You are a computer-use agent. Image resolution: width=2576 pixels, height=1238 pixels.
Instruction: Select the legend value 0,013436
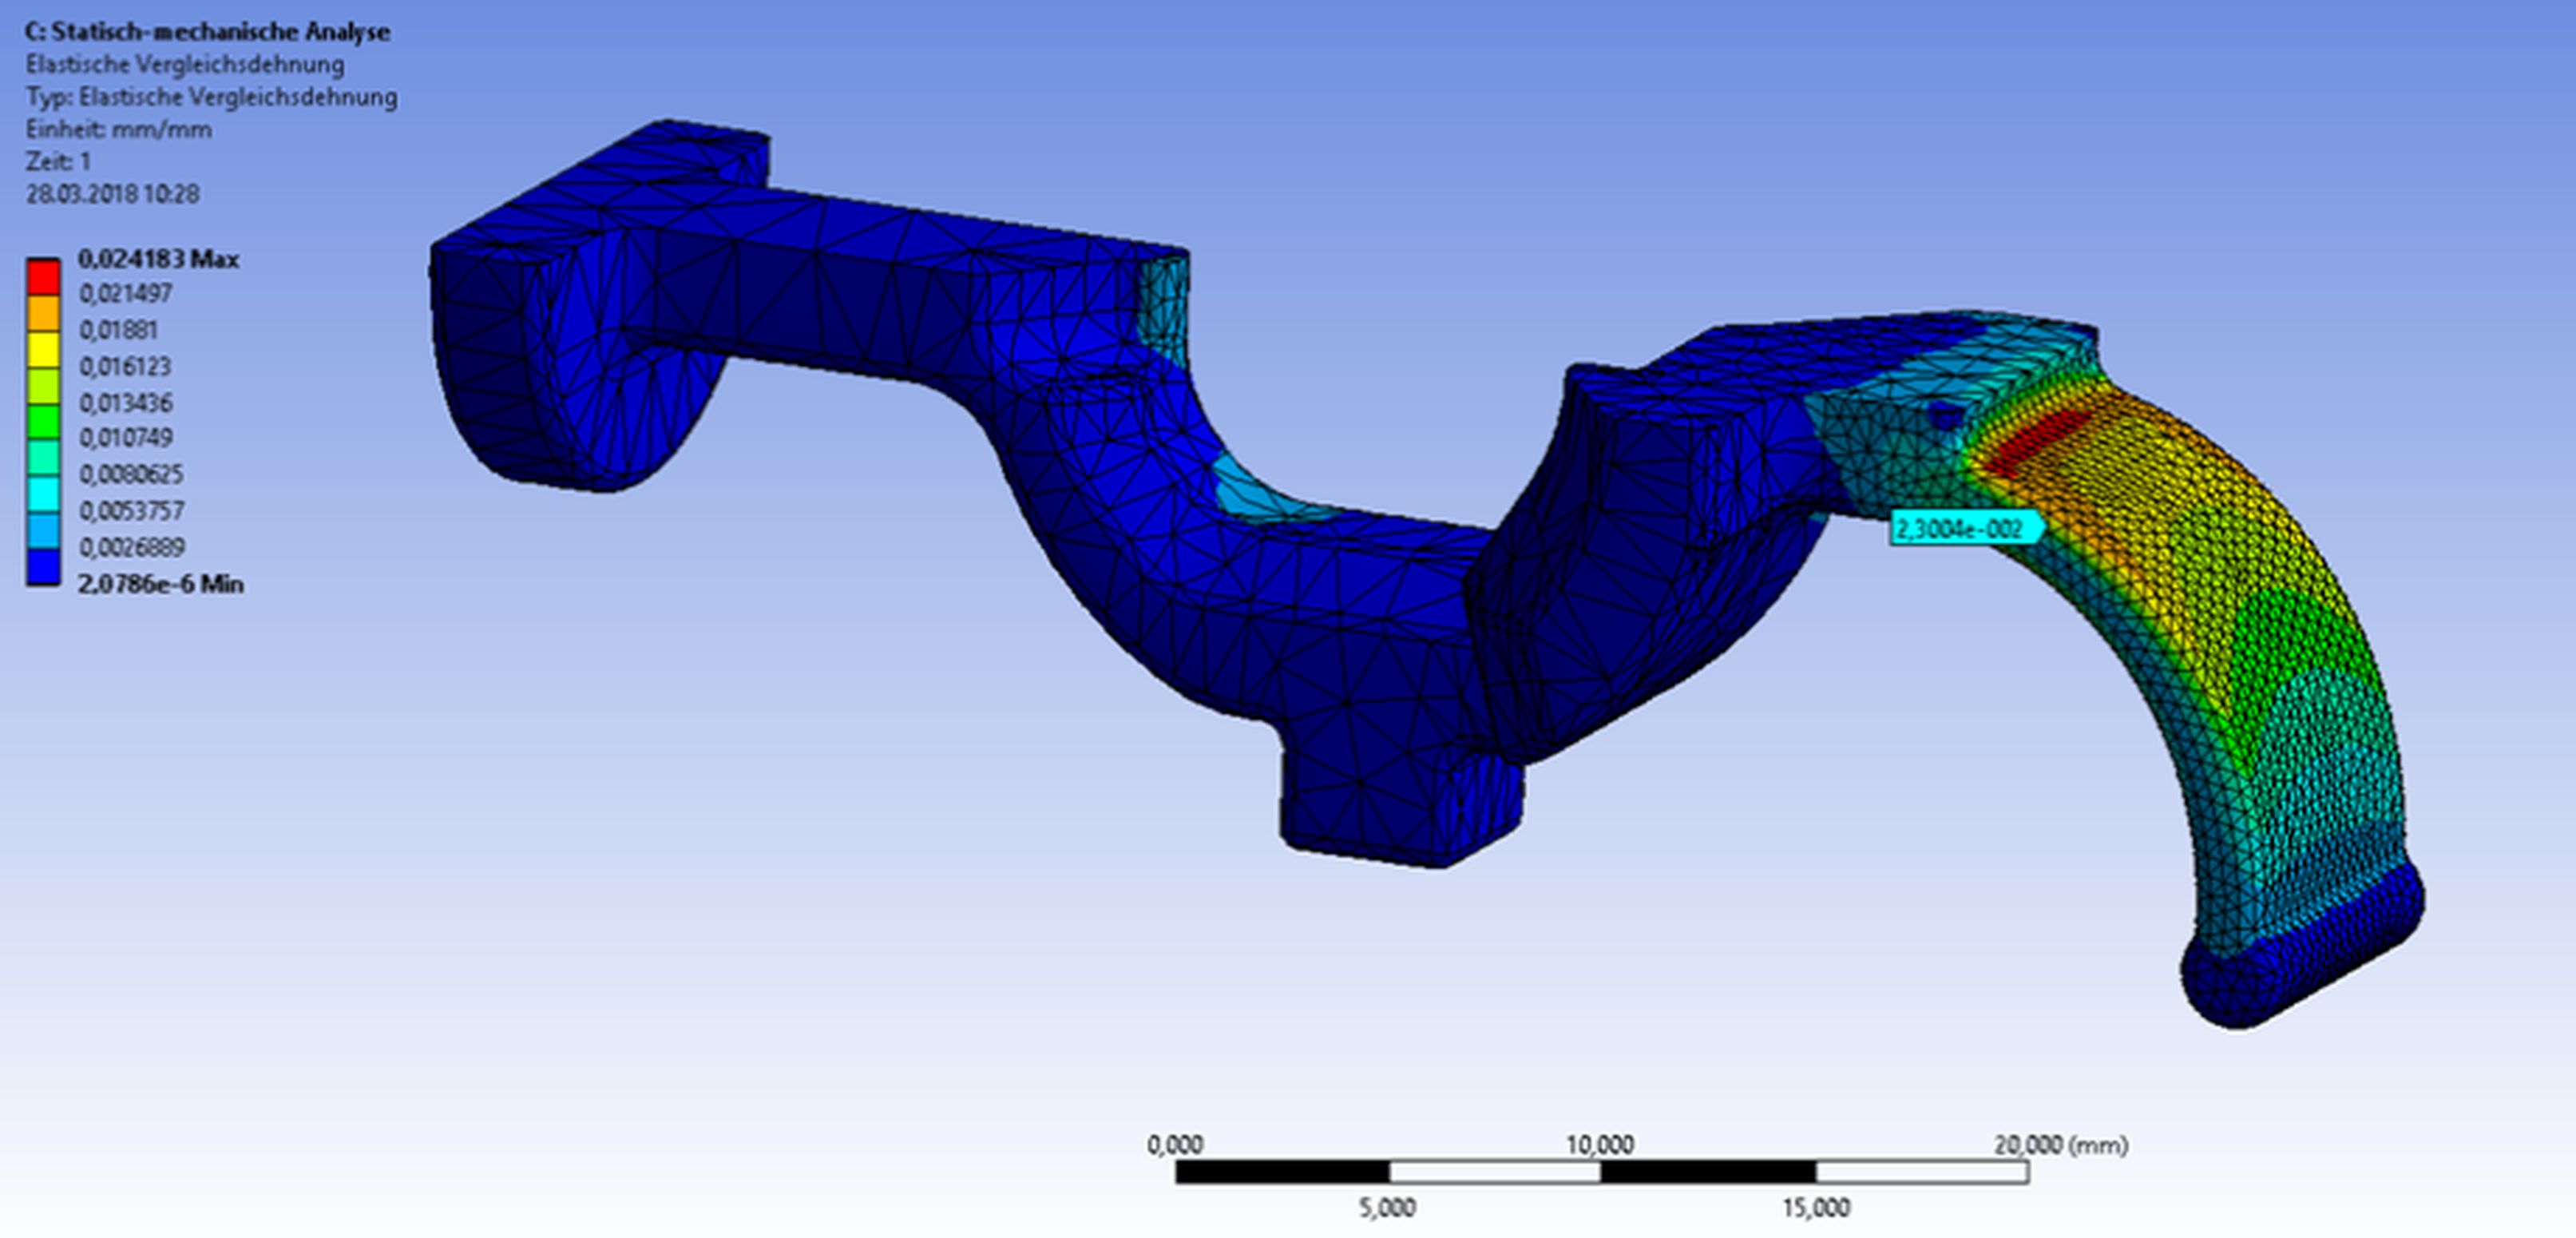pos(126,403)
